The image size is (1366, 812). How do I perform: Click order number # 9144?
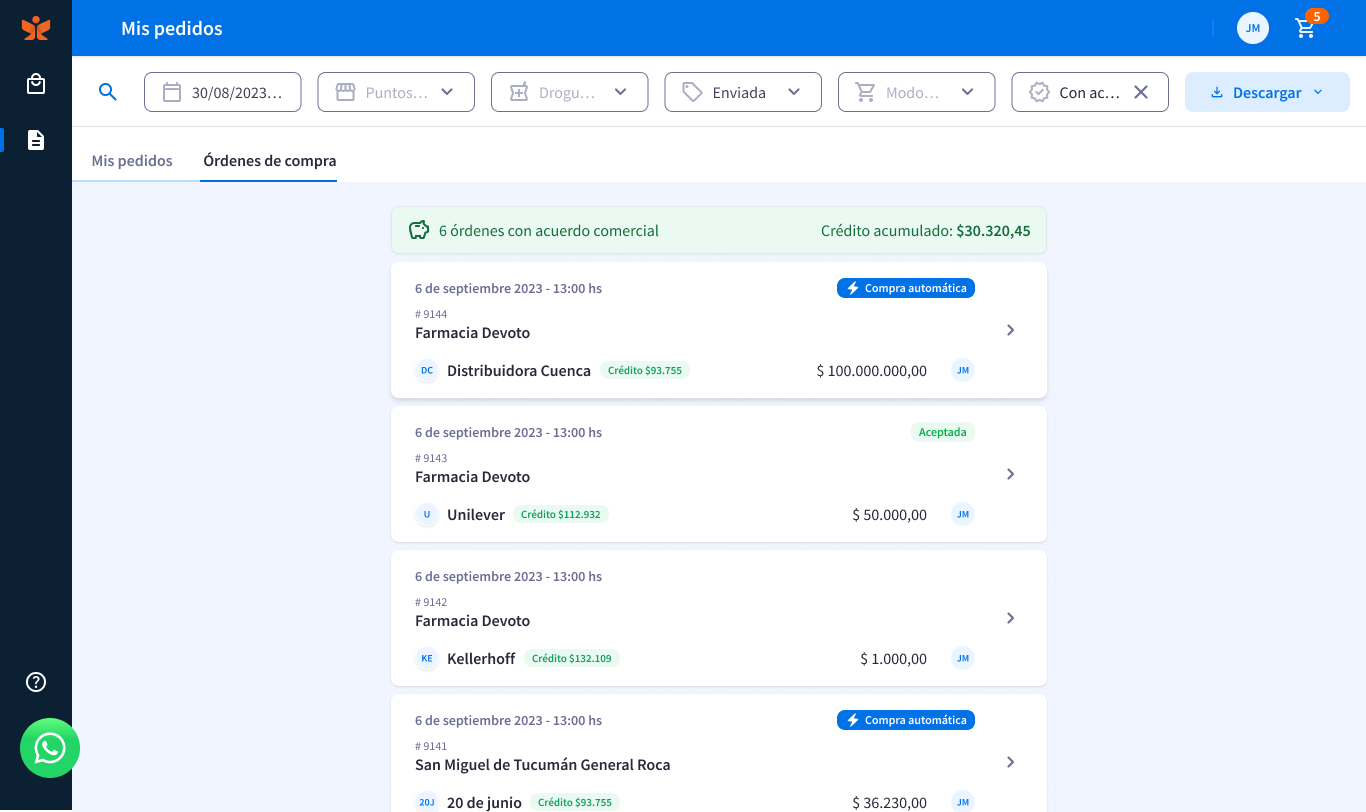(x=431, y=314)
